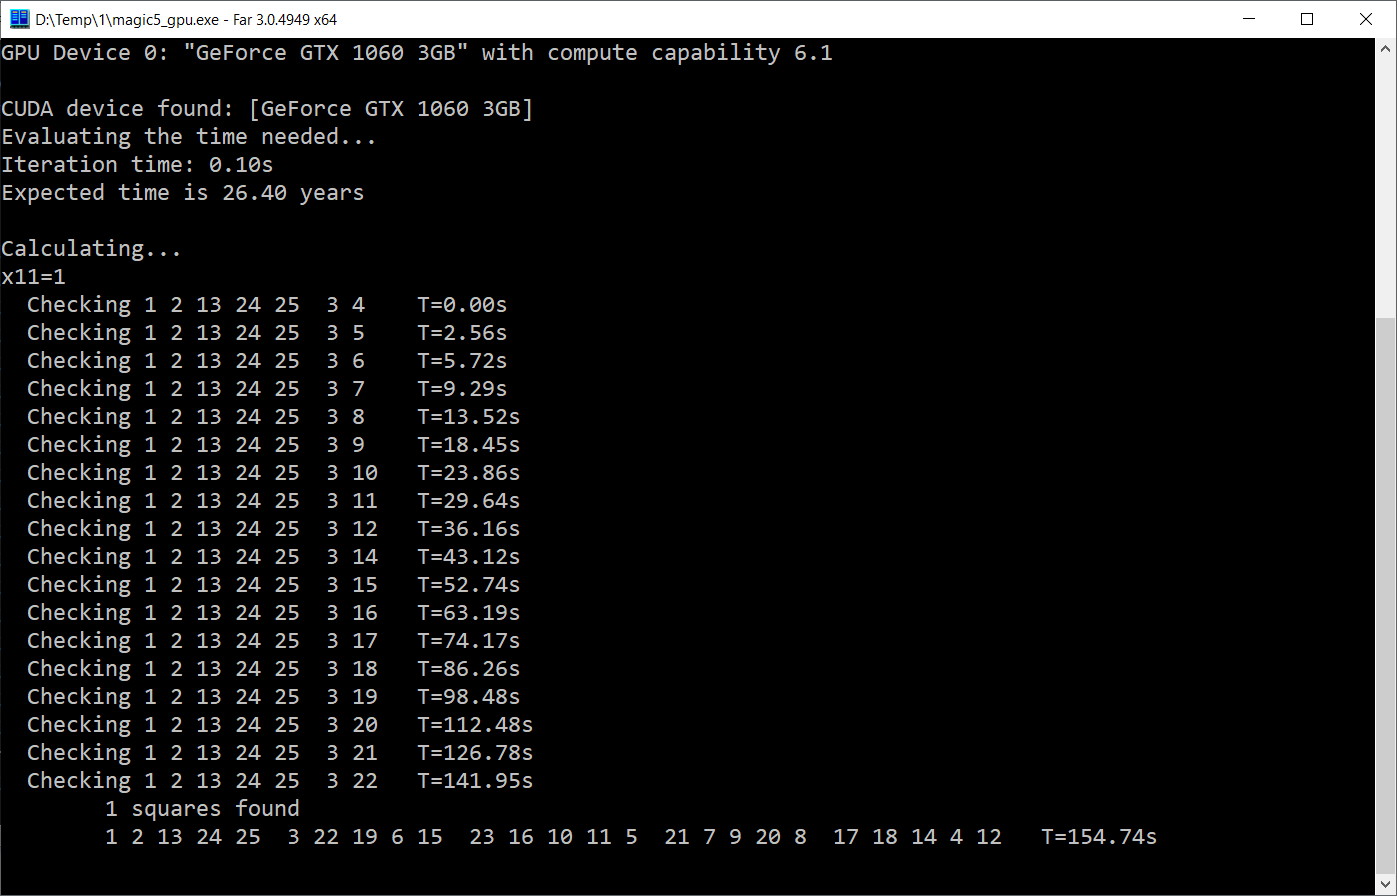Click the Checking row with T=141.95s
The height and width of the screenshot is (896, 1397).
(280, 781)
